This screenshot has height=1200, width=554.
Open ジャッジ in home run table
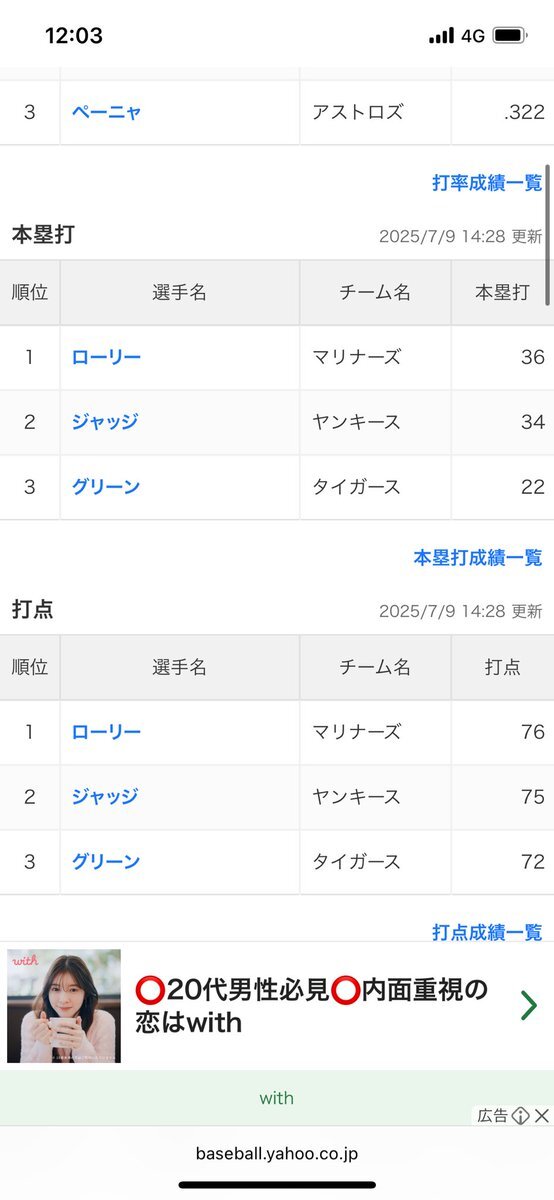(x=105, y=422)
